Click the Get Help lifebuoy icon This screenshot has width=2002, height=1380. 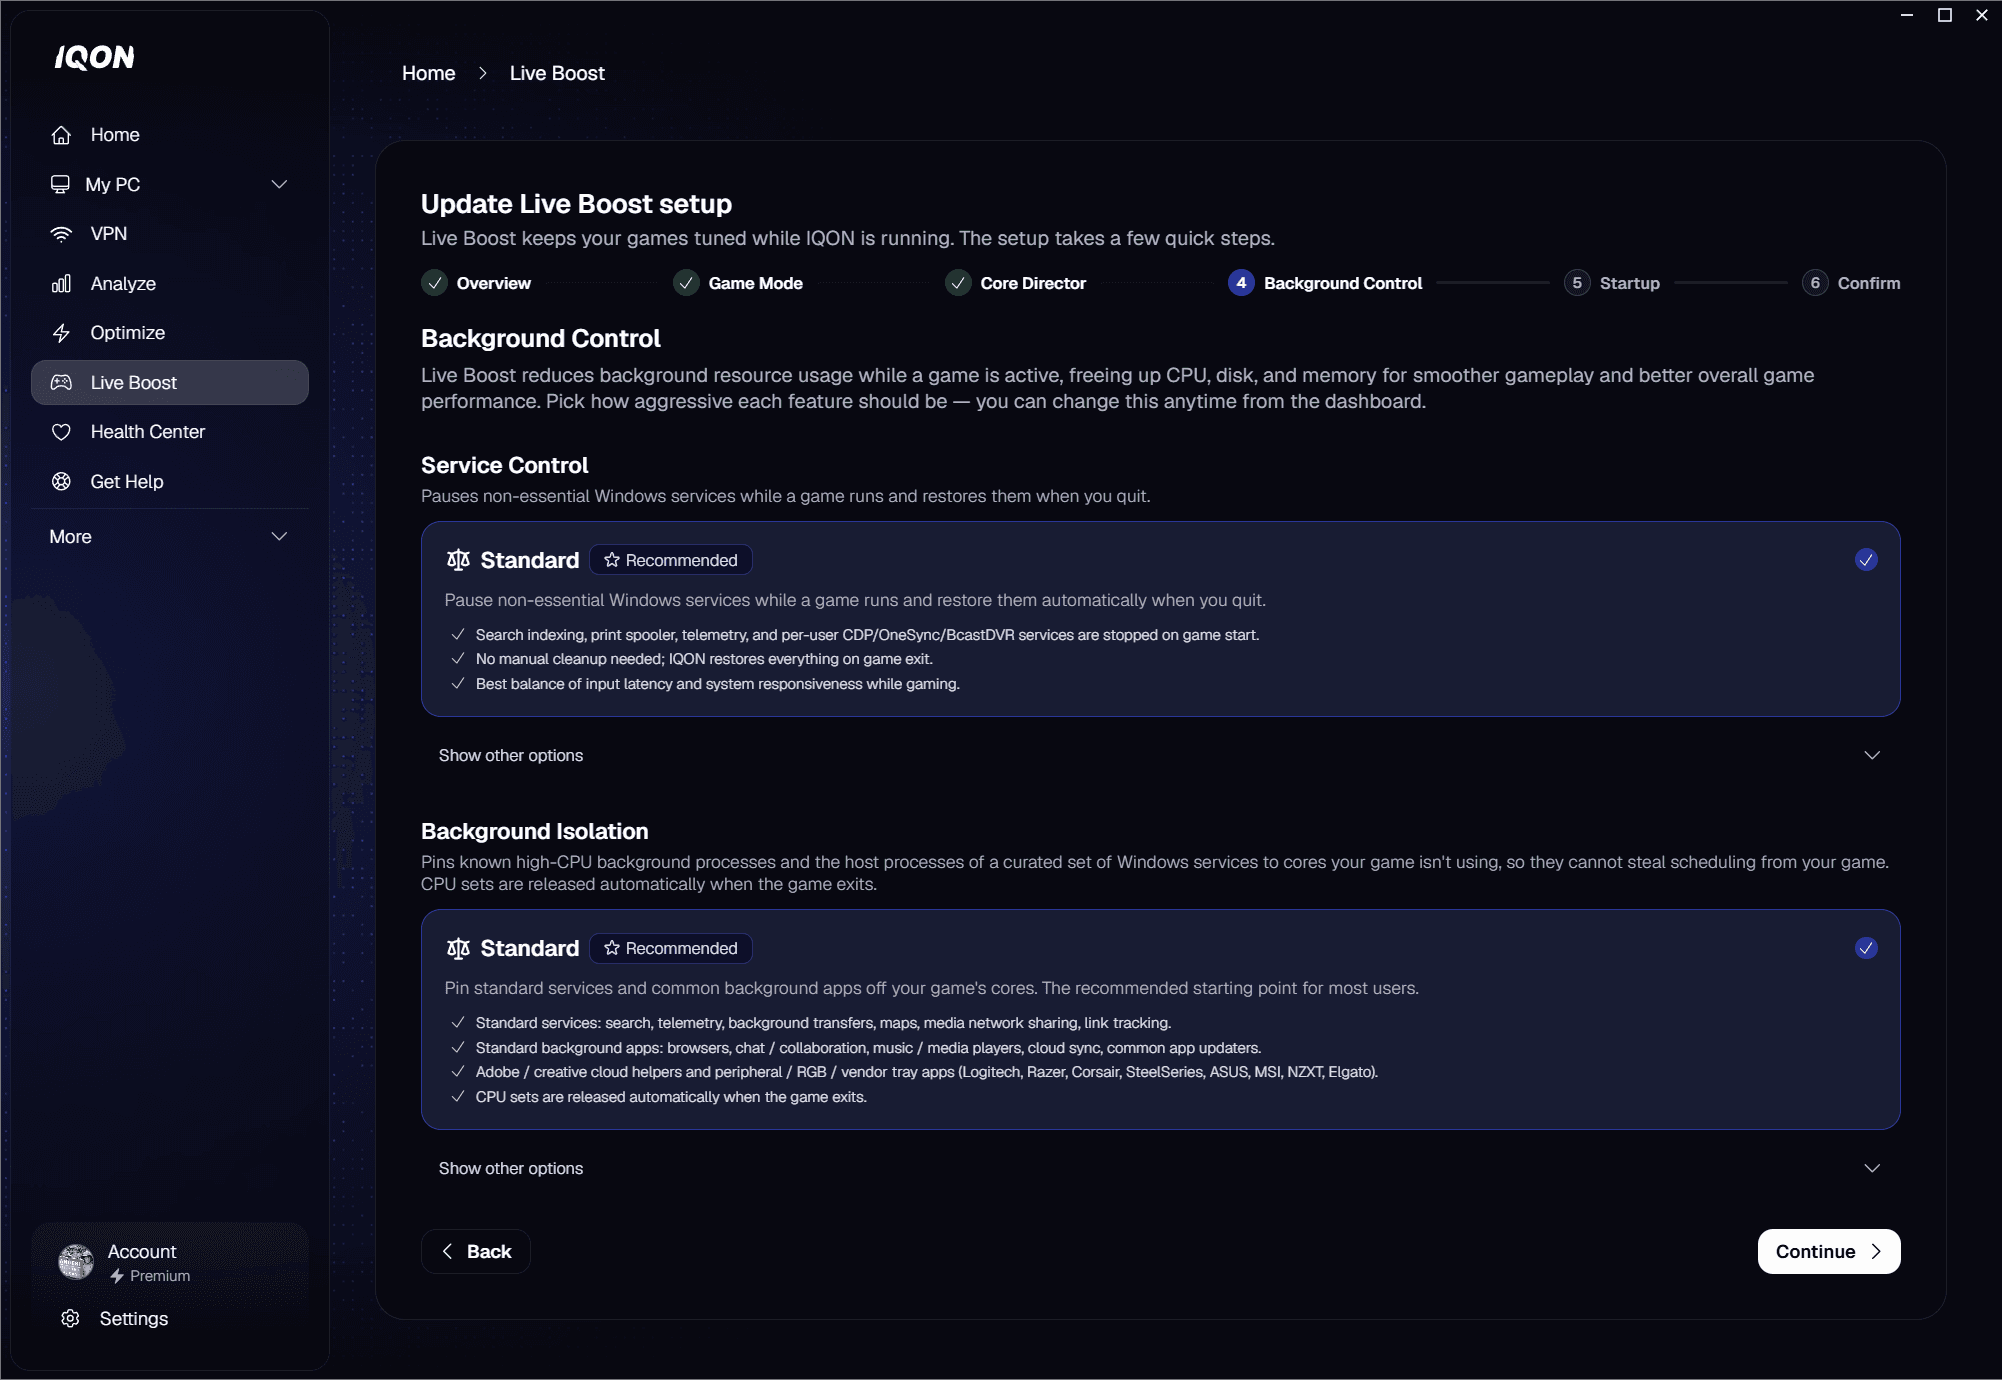click(x=61, y=482)
